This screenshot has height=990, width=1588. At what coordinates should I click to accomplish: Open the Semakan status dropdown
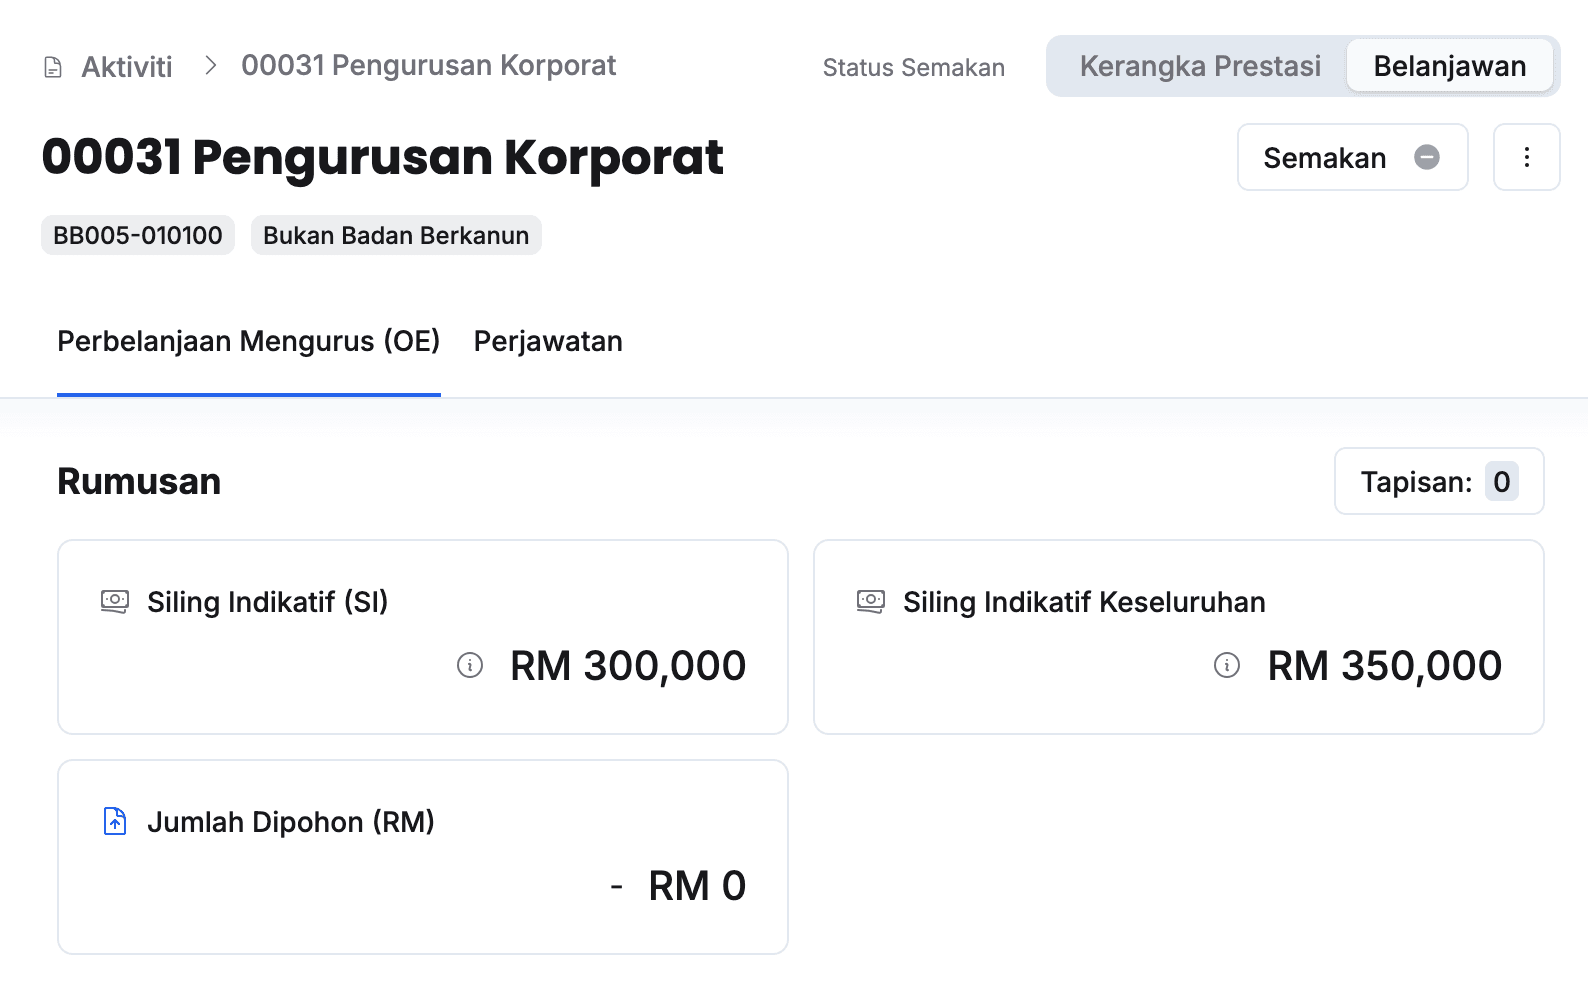pyautogui.click(x=1351, y=157)
